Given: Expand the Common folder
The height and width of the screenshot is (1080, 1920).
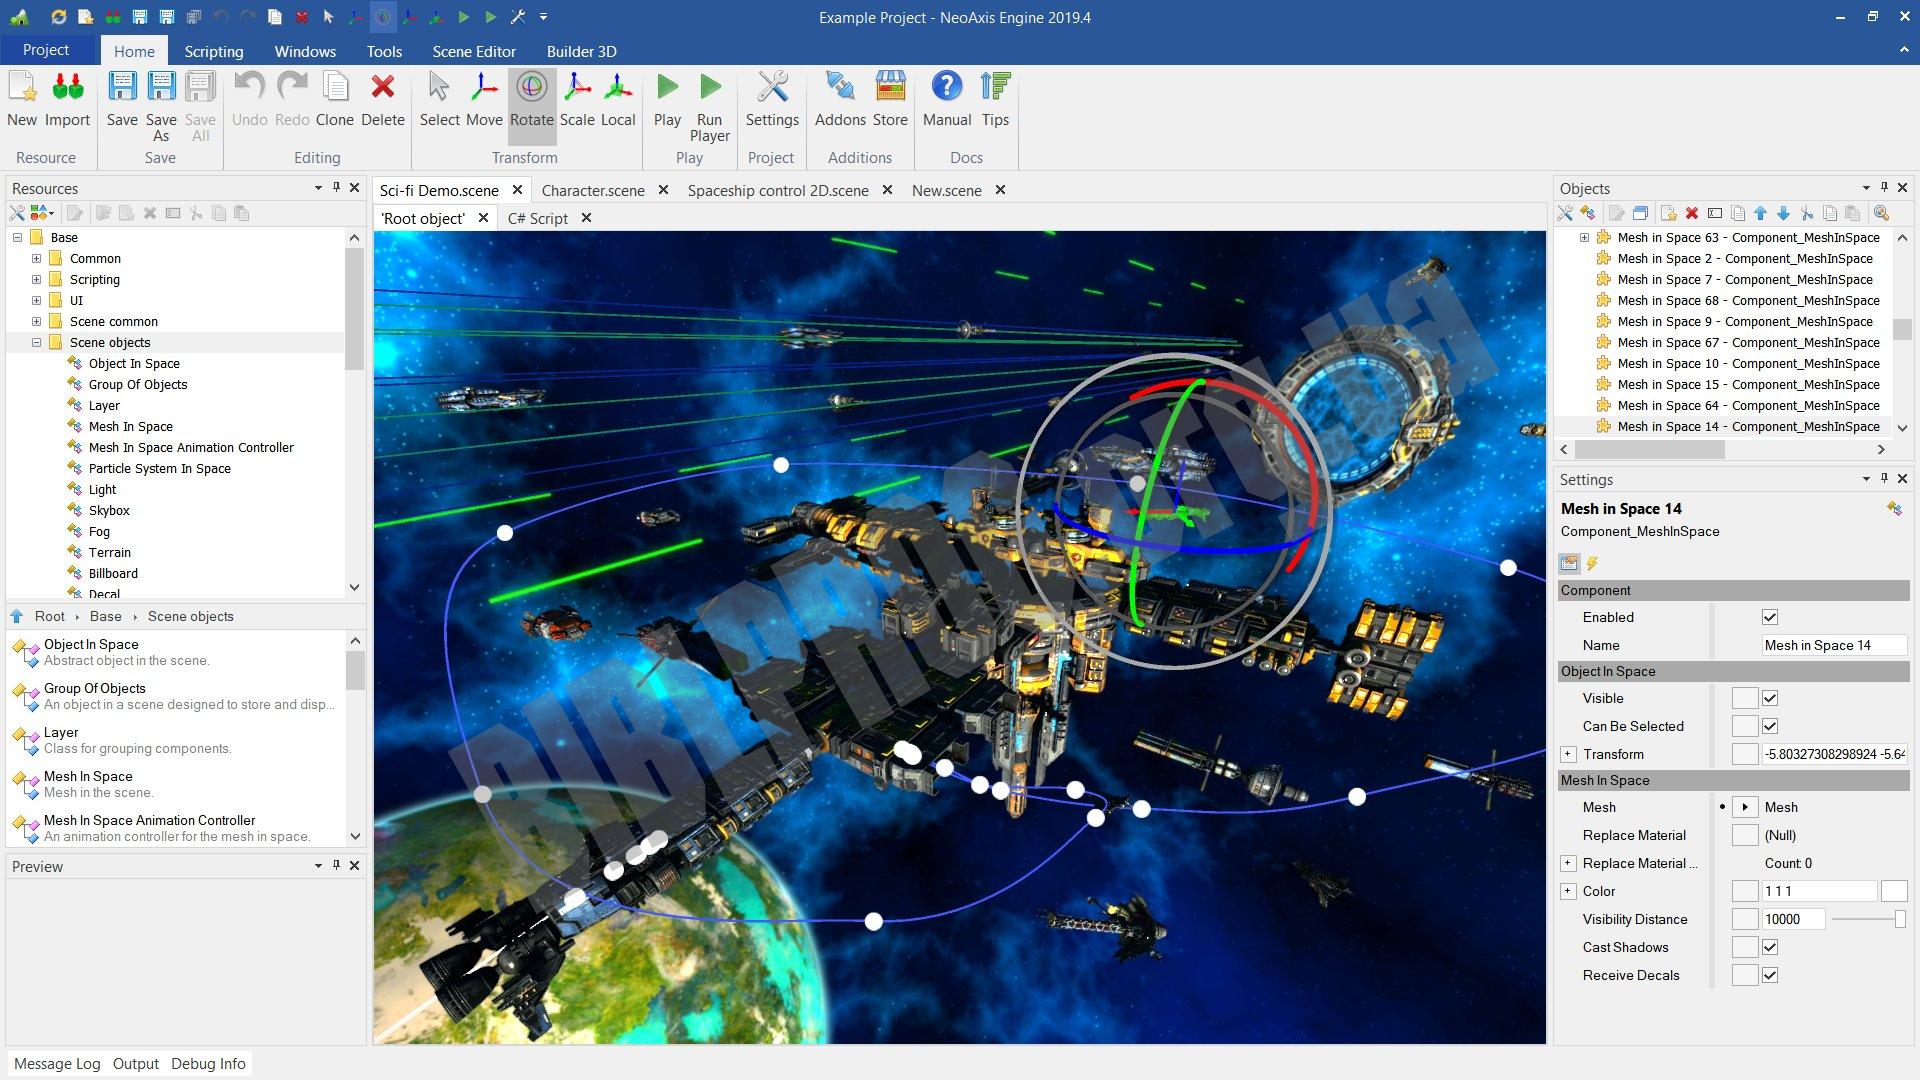Looking at the screenshot, I should [x=37, y=258].
